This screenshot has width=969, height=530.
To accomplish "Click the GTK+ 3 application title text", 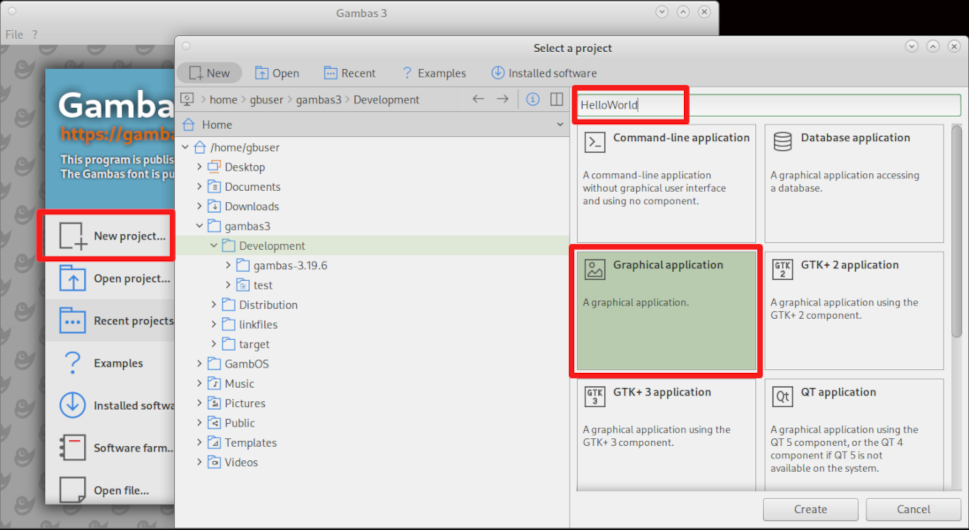I will click(x=662, y=392).
